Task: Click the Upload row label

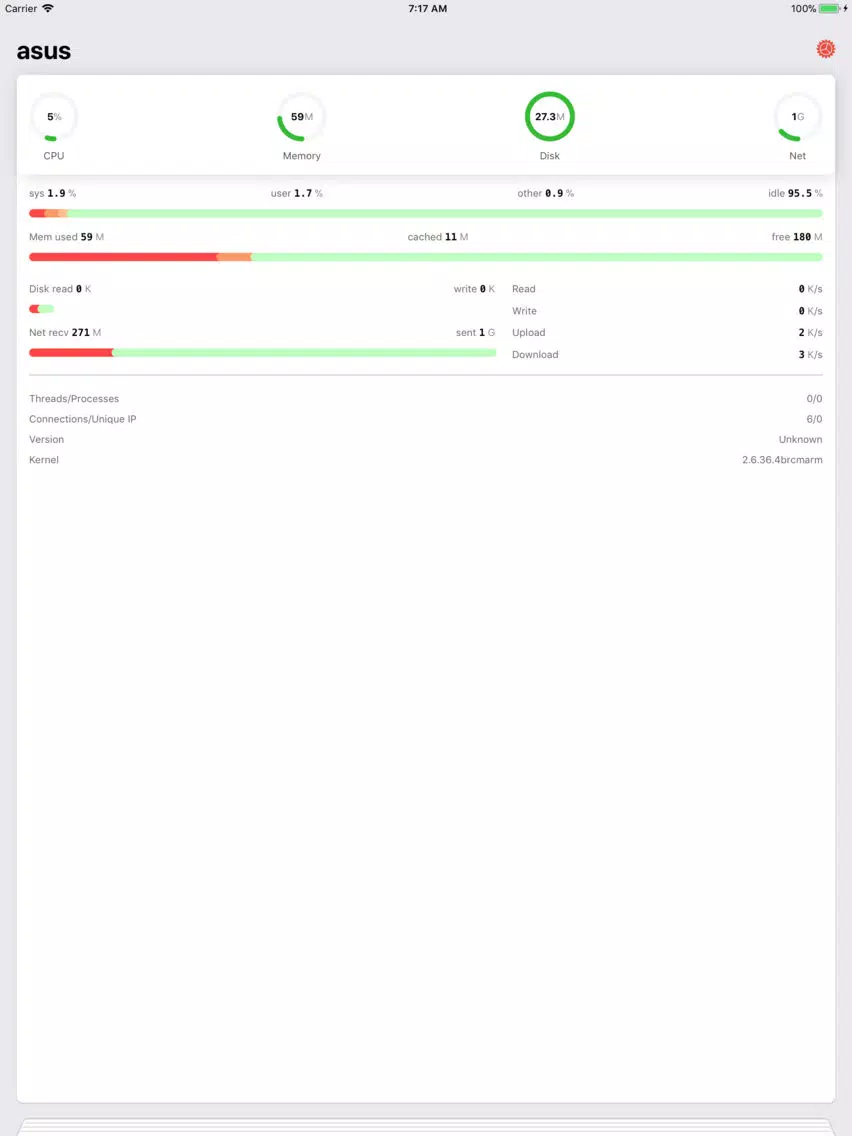Action: click(529, 333)
